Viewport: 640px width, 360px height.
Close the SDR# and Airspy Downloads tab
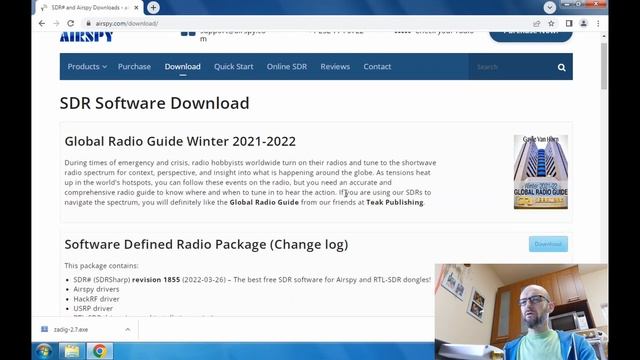[136, 7]
